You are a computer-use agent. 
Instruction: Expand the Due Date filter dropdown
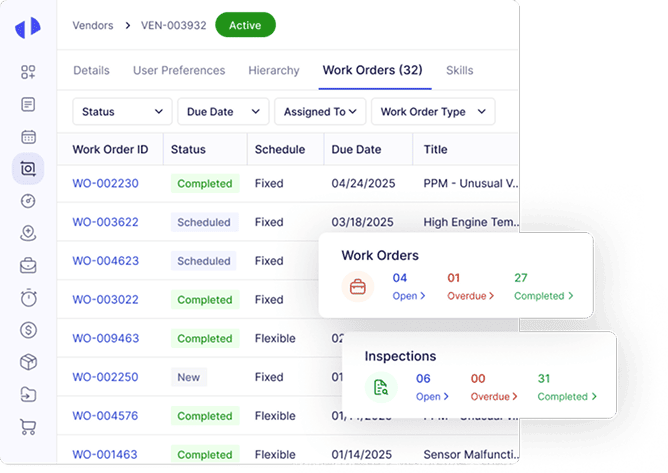(x=223, y=112)
